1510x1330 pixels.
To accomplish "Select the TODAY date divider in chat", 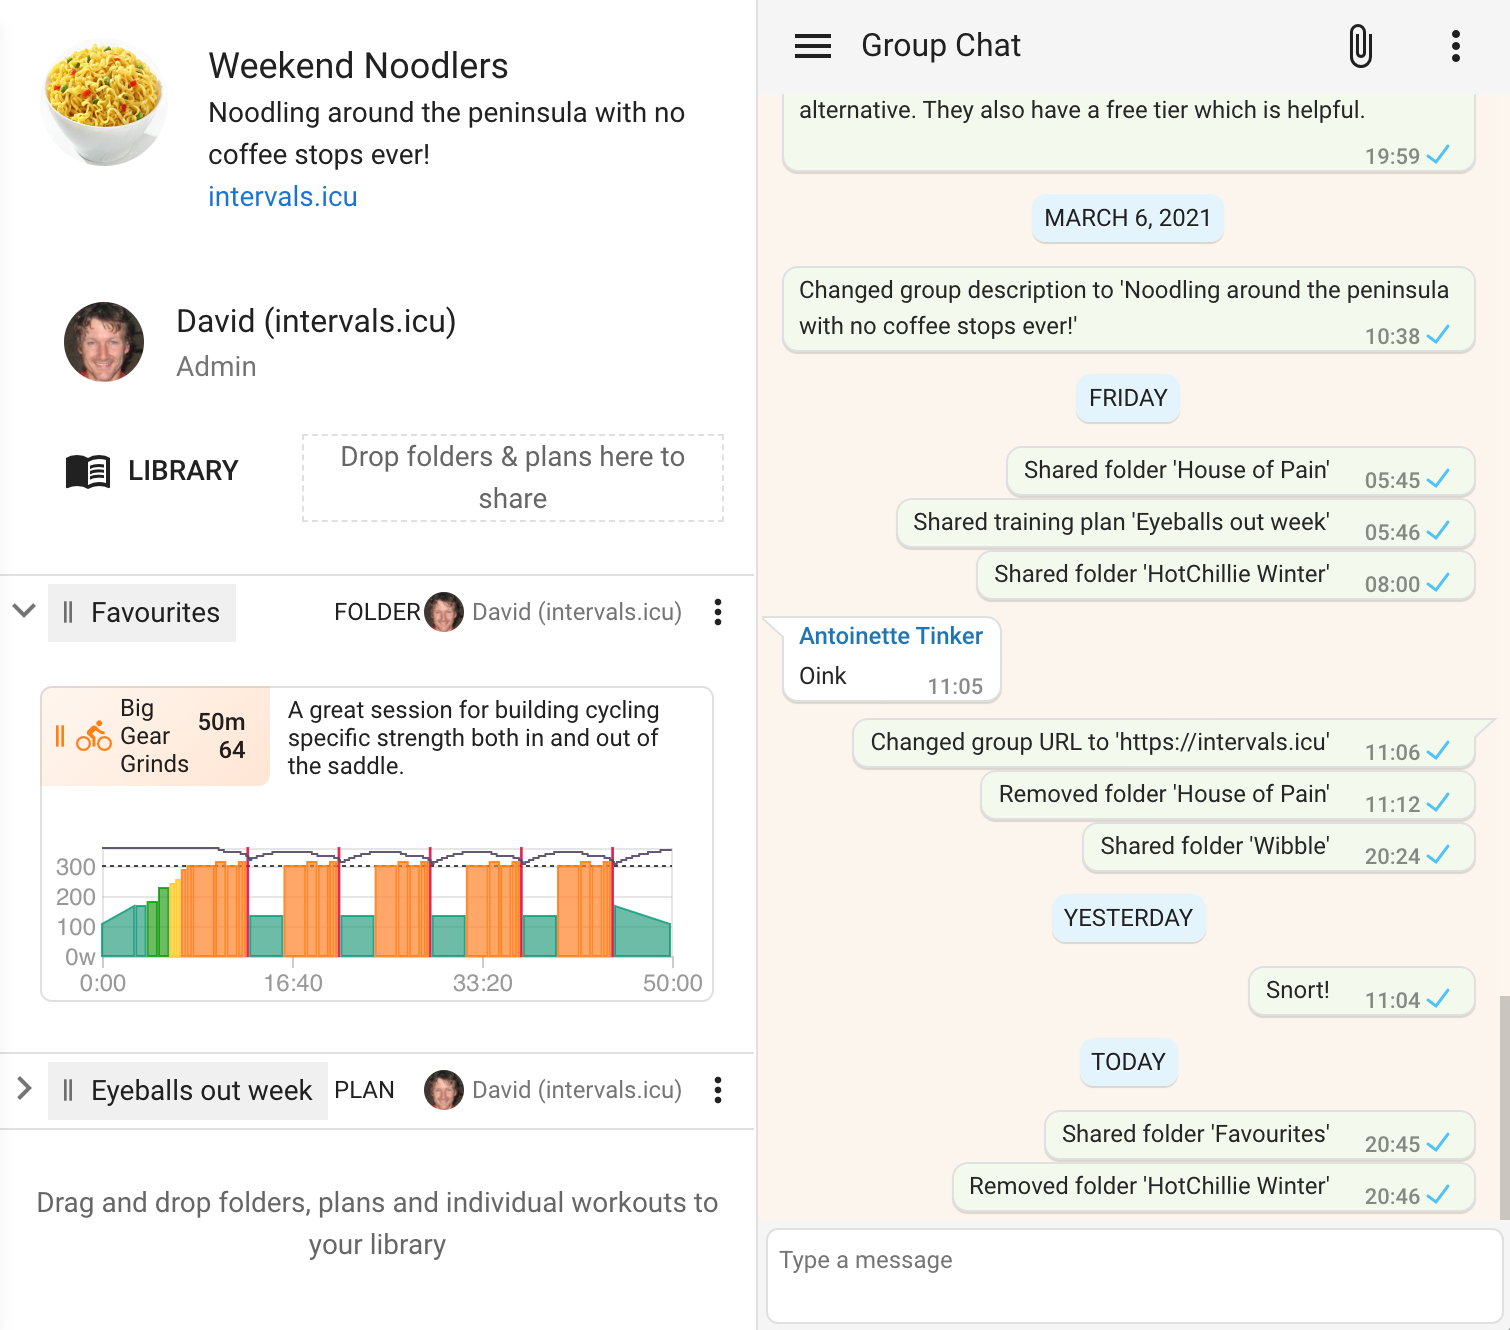I will (1128, 1063).
